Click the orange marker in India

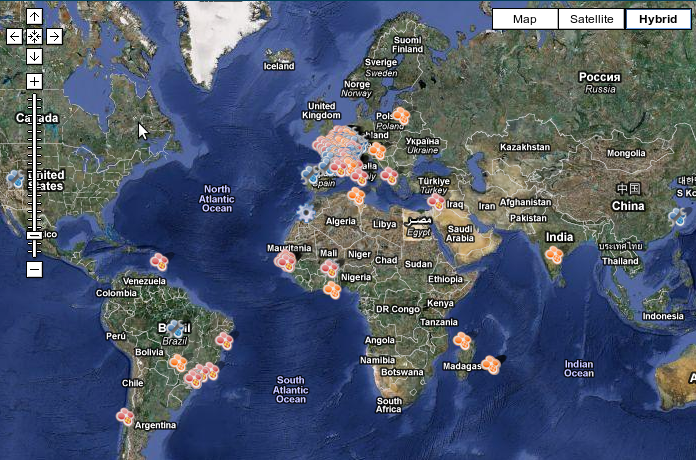(x=554, y=255)
